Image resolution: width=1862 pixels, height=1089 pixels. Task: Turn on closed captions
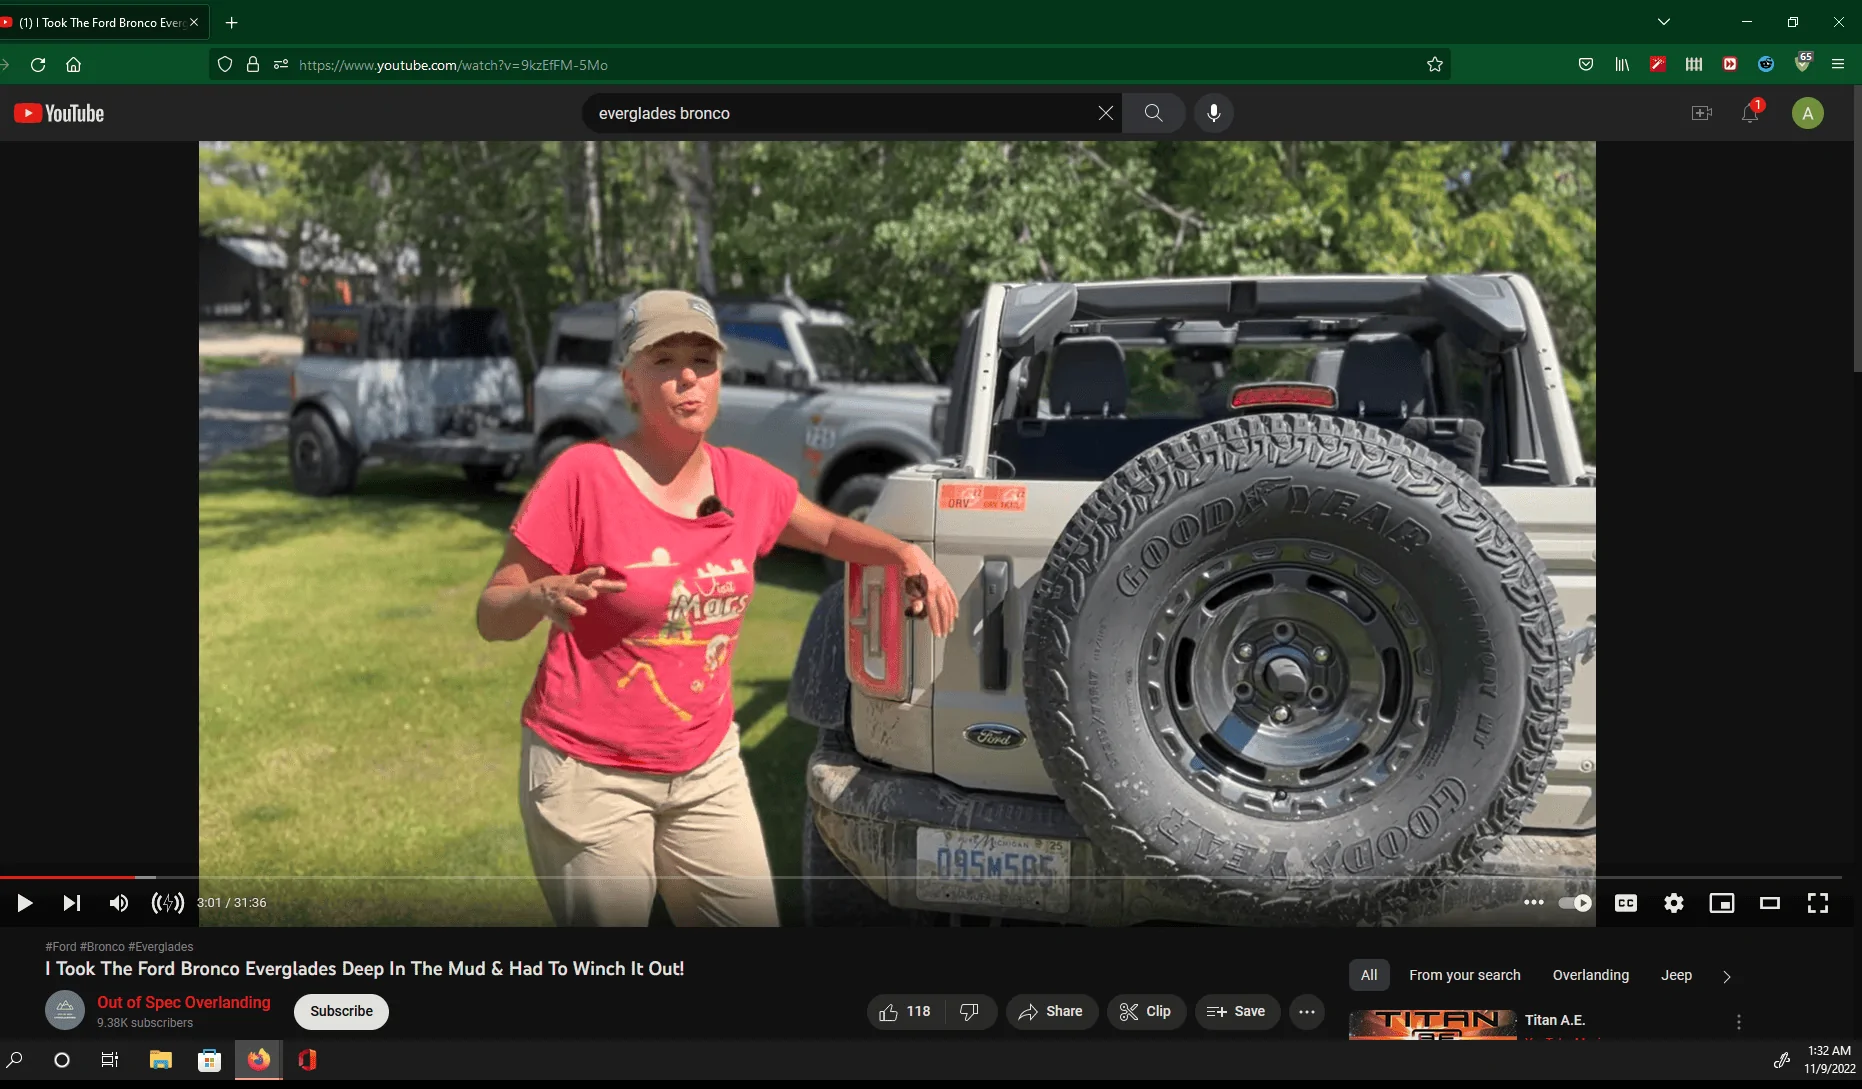(x=1626, y=903)
